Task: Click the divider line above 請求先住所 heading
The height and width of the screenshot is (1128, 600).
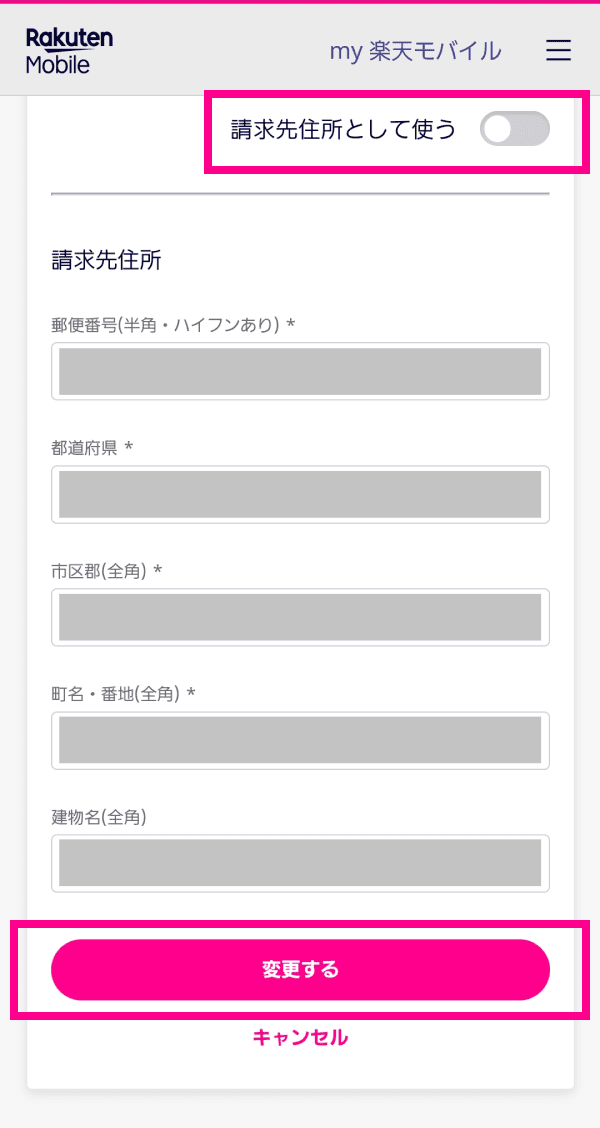Action: [x=300, y=192]
